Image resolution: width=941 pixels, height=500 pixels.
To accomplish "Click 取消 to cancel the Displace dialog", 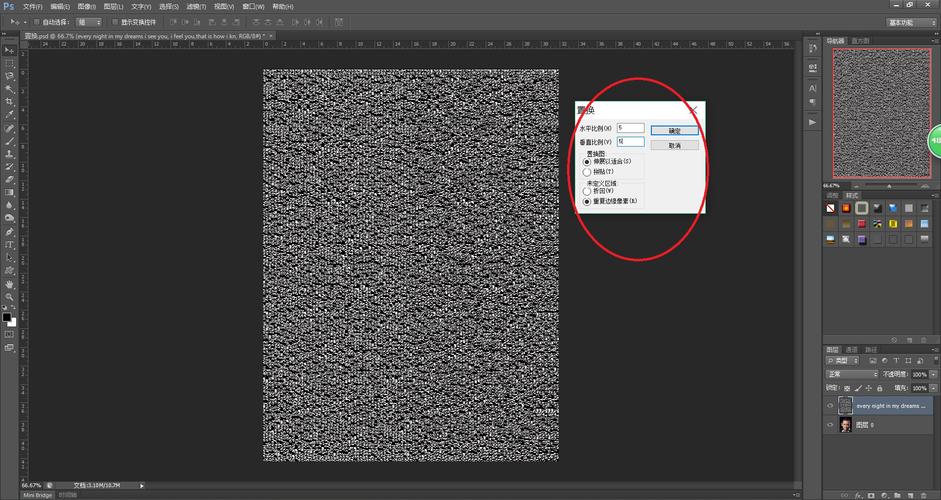I will tap(674, 146).
